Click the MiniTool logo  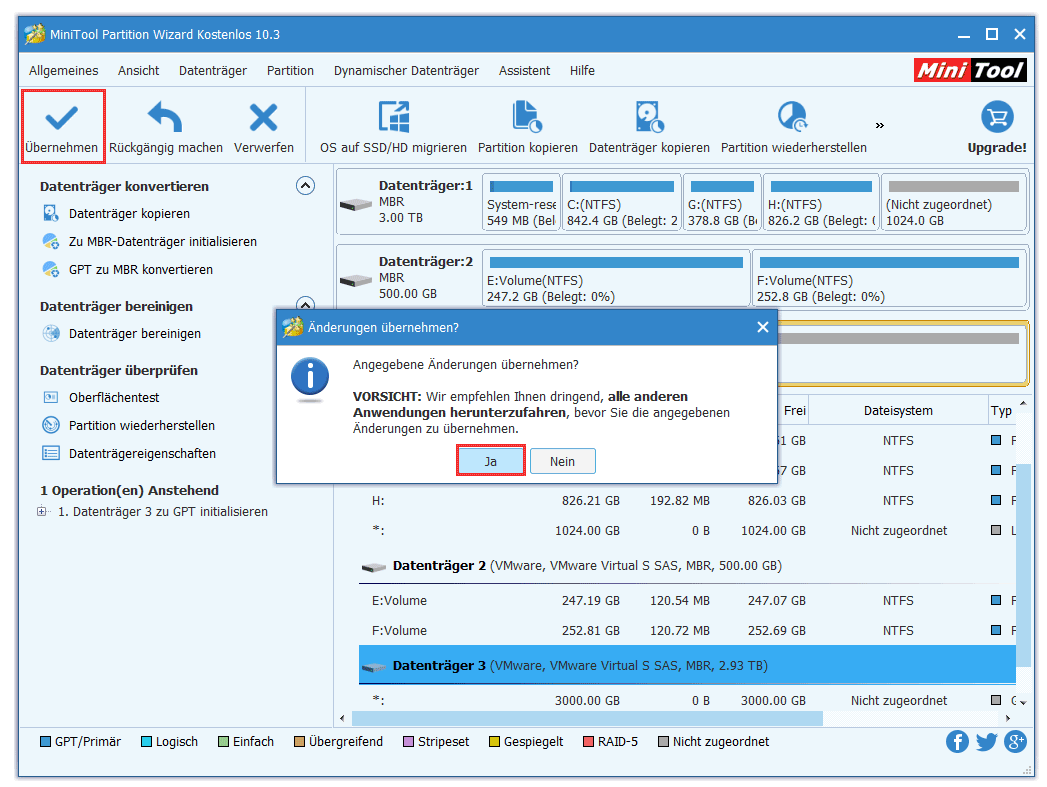click(970, 69)
